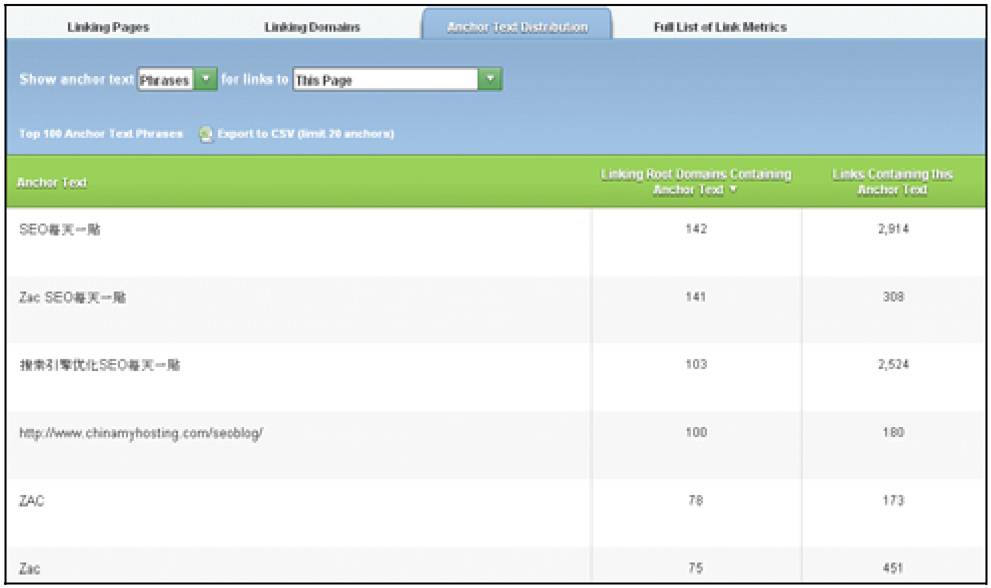Viewport: 991px width, 588px height.
Task: Open the Phrases anchor text dropdown
Action: [x=178, y=80]
